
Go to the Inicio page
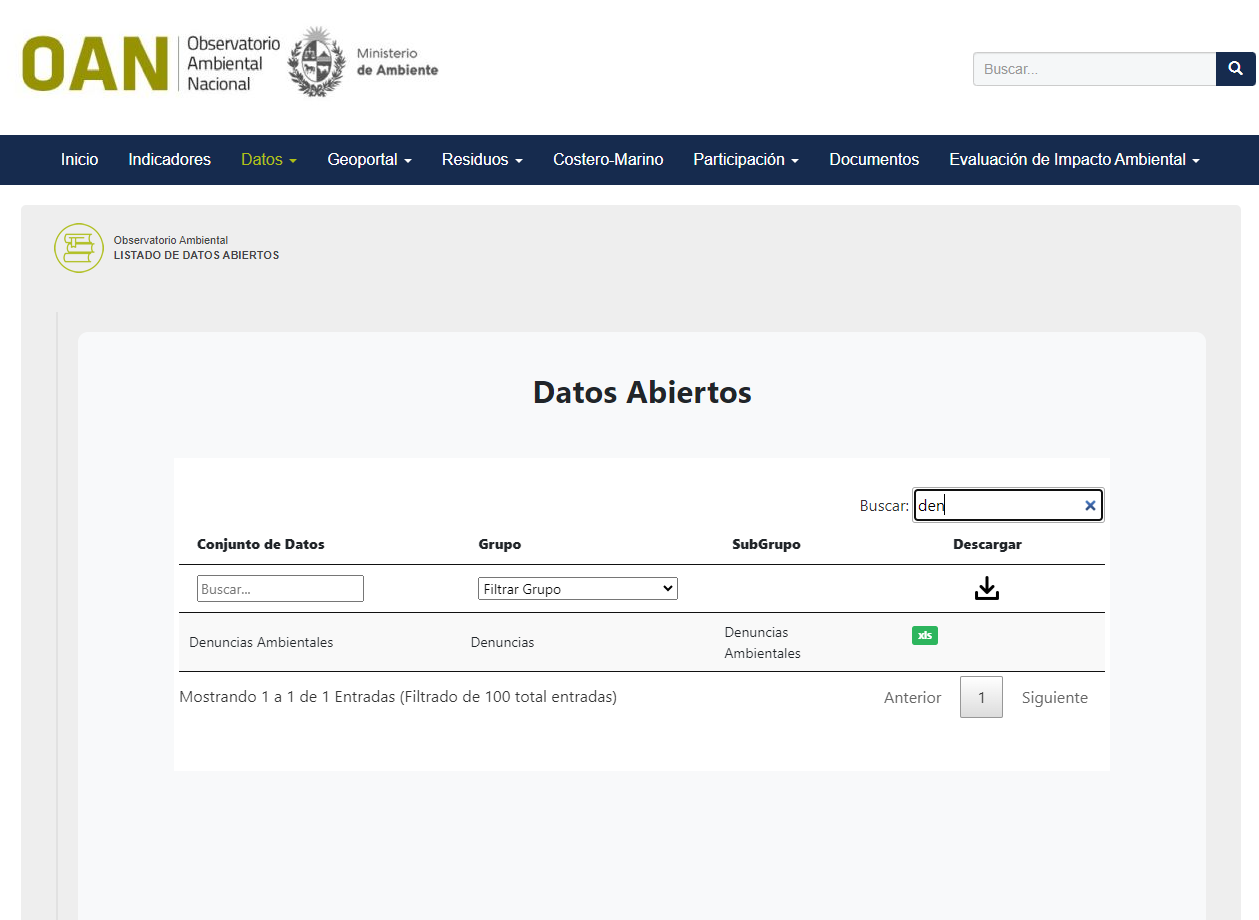click(x=79, y=160)
